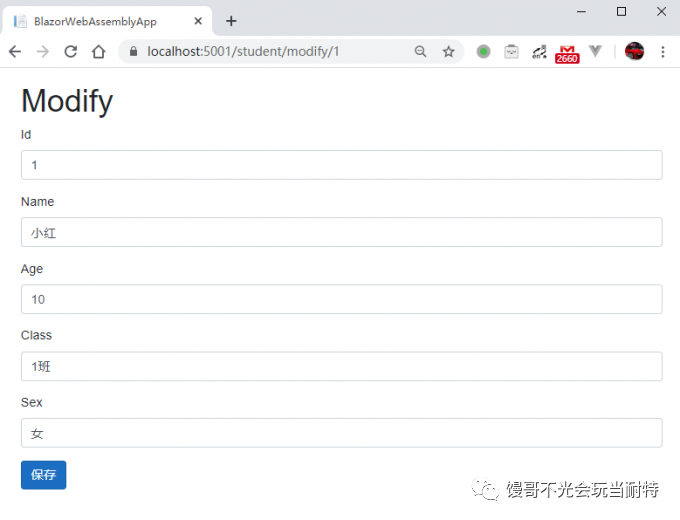Click the translate extension icon
Image resolution: width=680 pixels, height=520 pixels.
pos(539,52)
